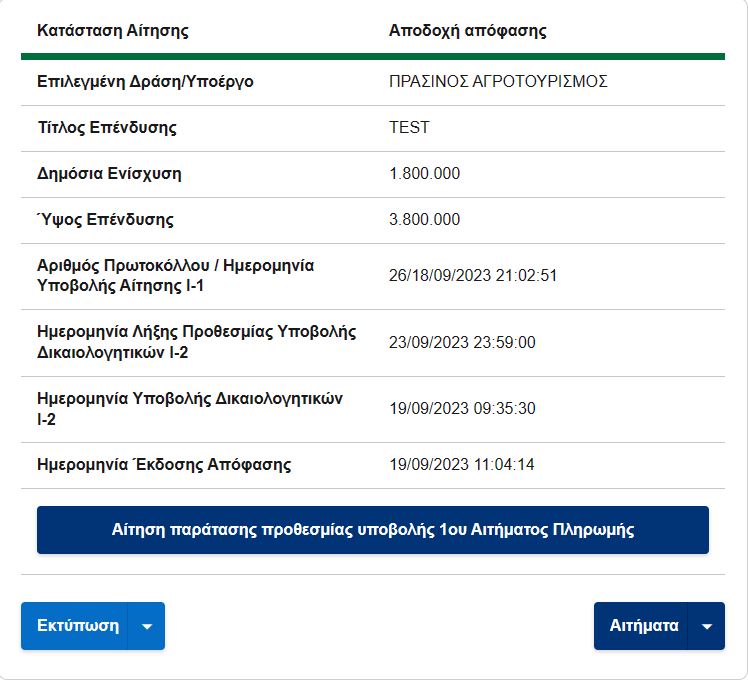The height and width of the screenshot is (683, 748).
Task: Click the Δημόσια Ενίσχυση label
Action: 109,174
